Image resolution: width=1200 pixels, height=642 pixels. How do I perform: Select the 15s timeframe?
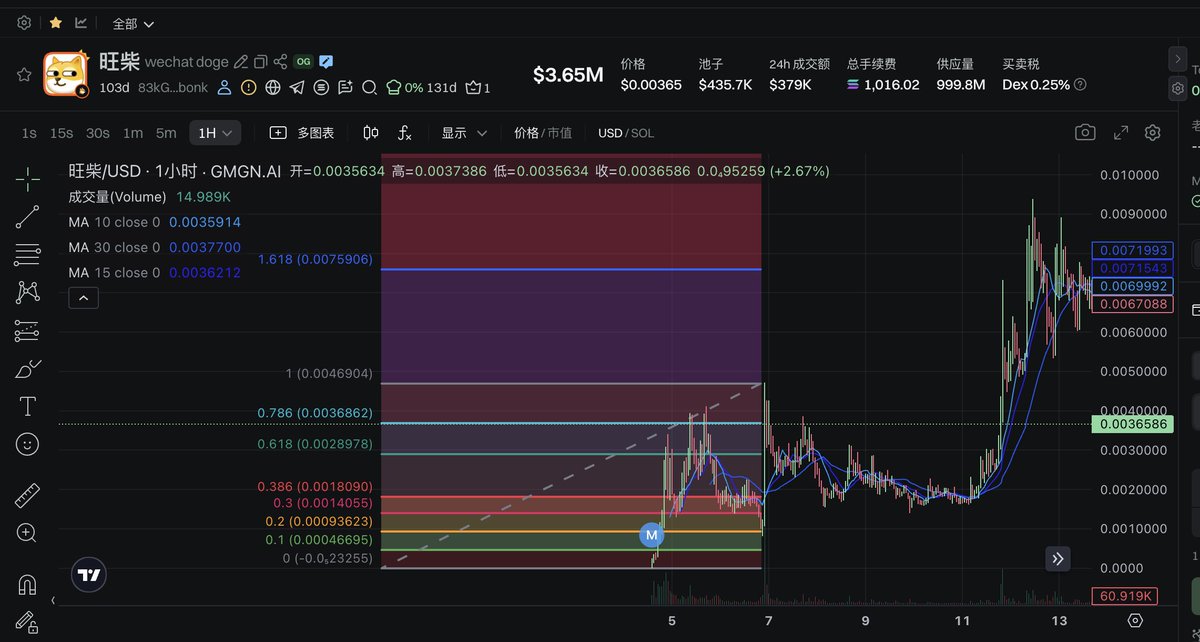click(x=61, y=133)
